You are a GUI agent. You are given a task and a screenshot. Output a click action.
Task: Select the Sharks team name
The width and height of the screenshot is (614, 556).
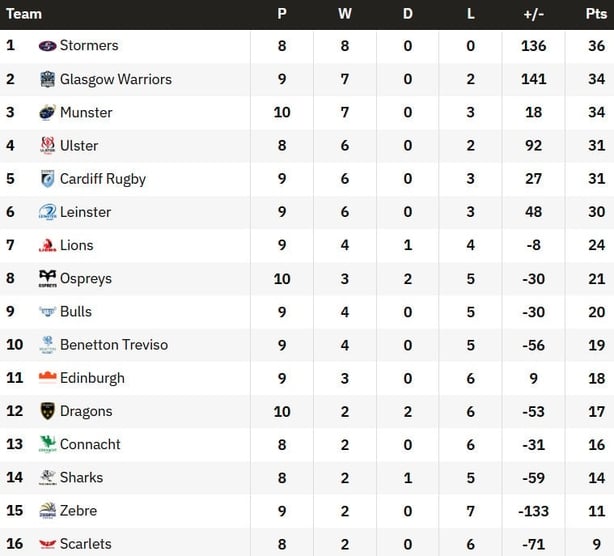pos(81,478)
